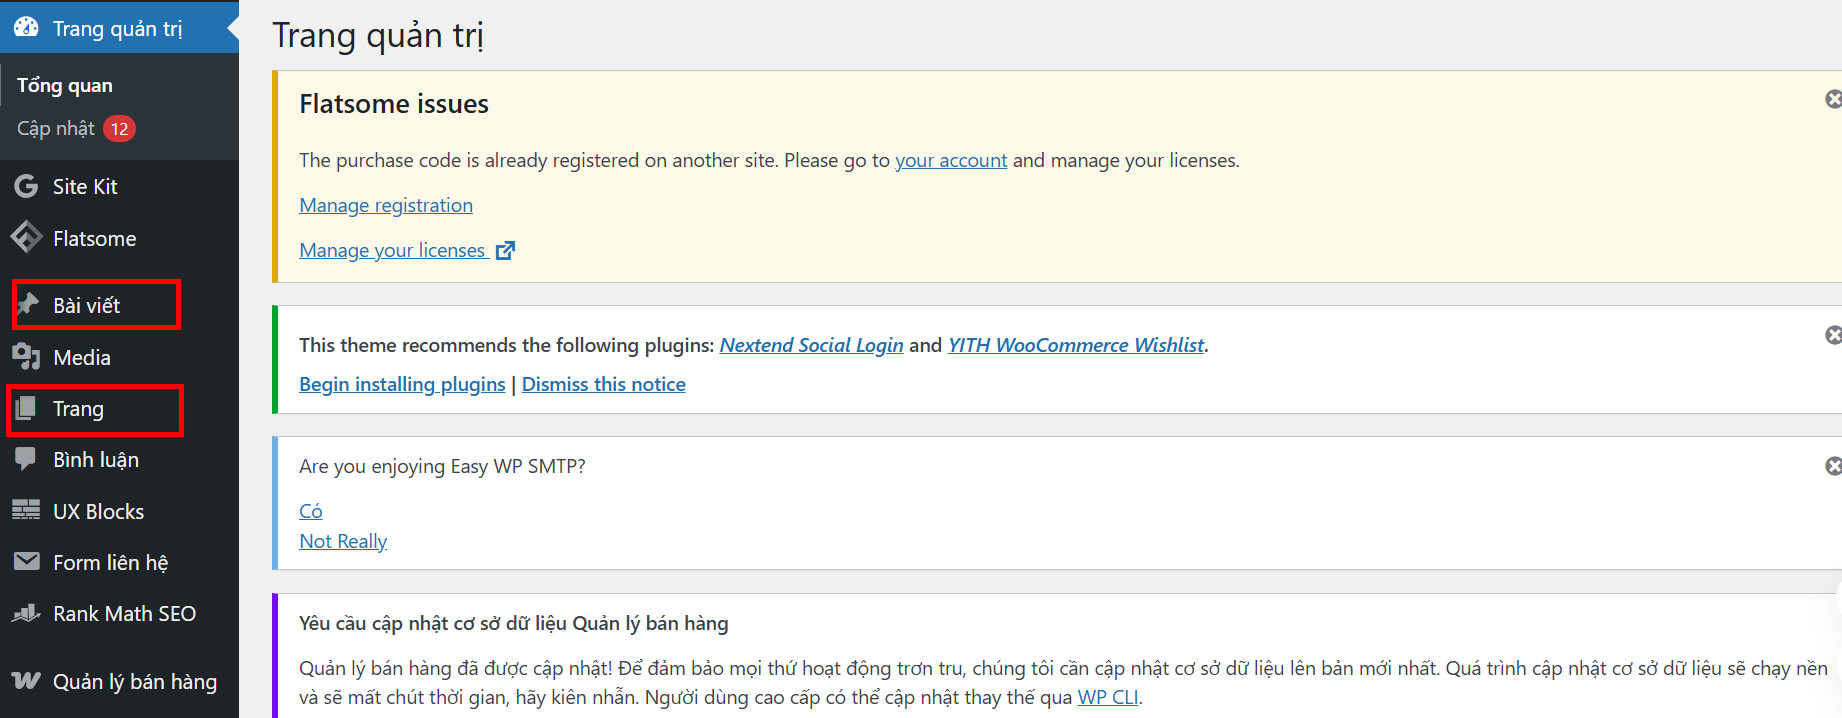Open Trang quản trị dashboard menu
The height and width of the screenshot is (718, 1842).
(x=117, y=28)
